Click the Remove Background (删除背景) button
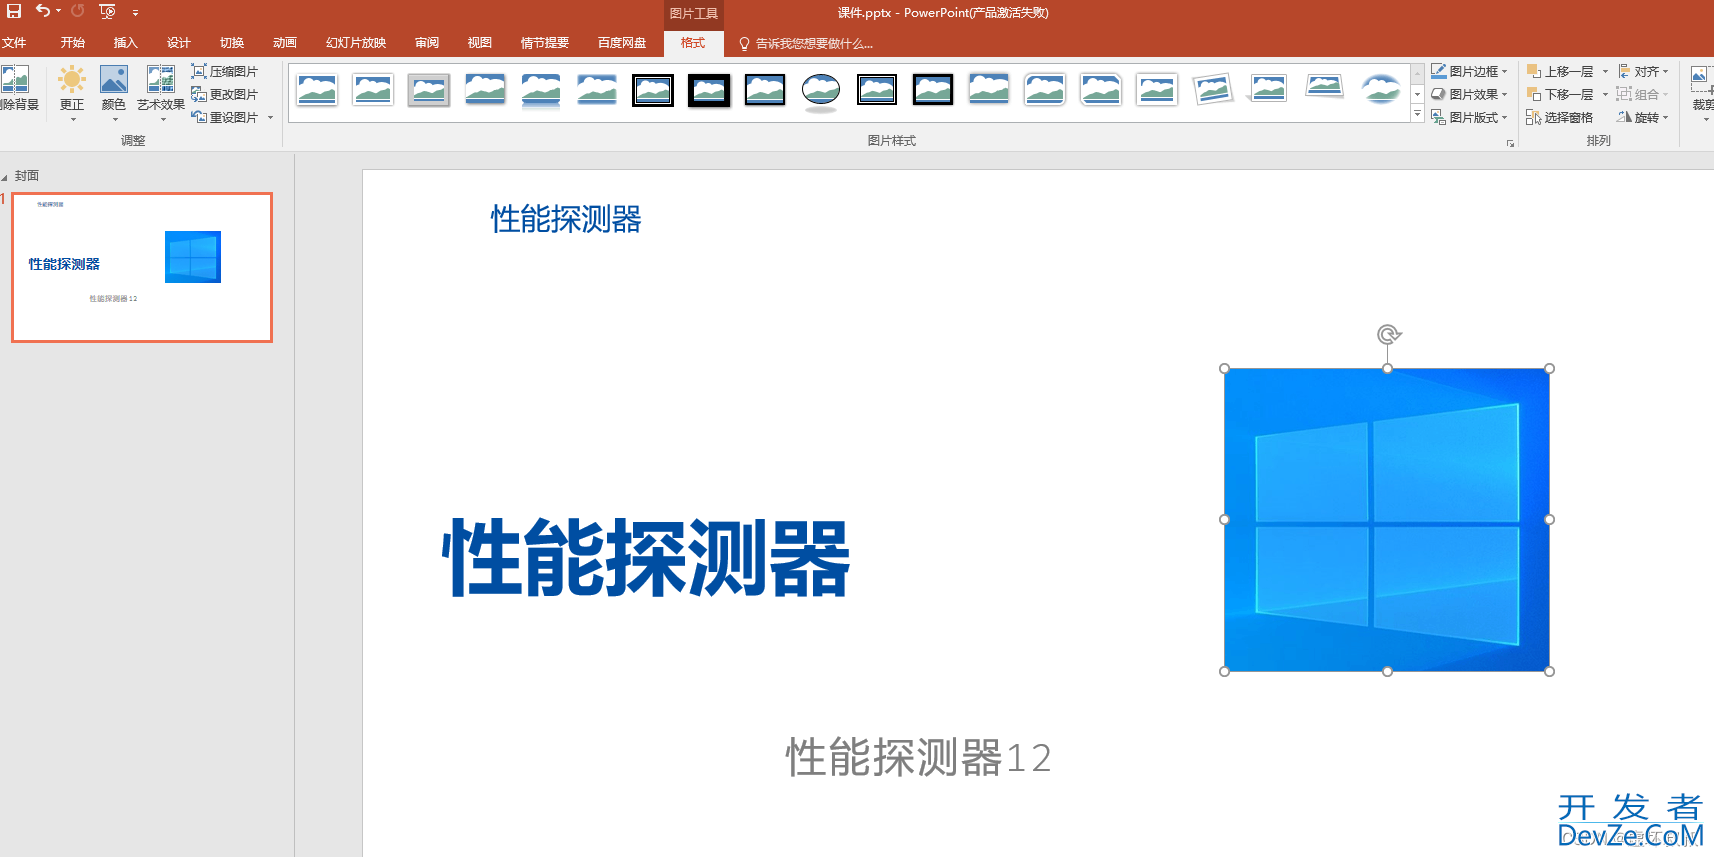This screenshot has height=857, width=1714. [17, 89]
